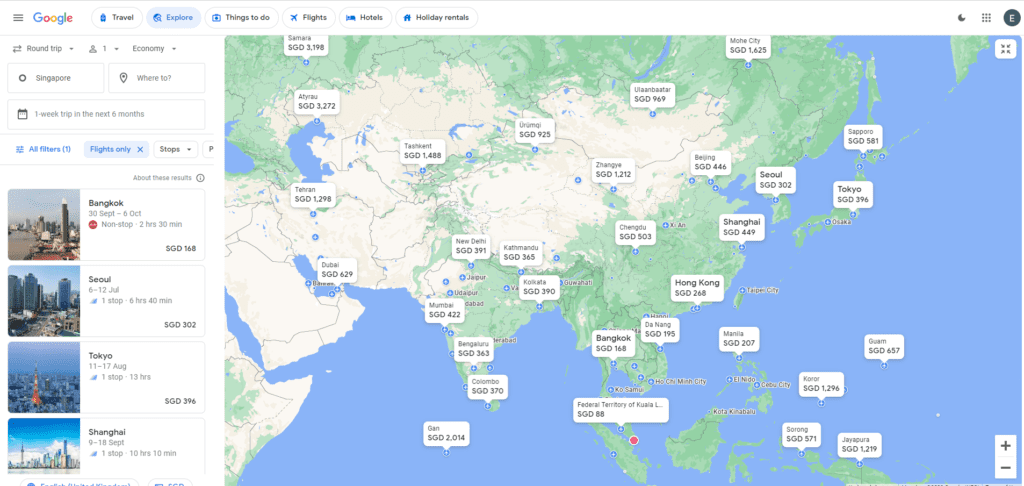Open the Google apps grid

(x=986, y=18)
